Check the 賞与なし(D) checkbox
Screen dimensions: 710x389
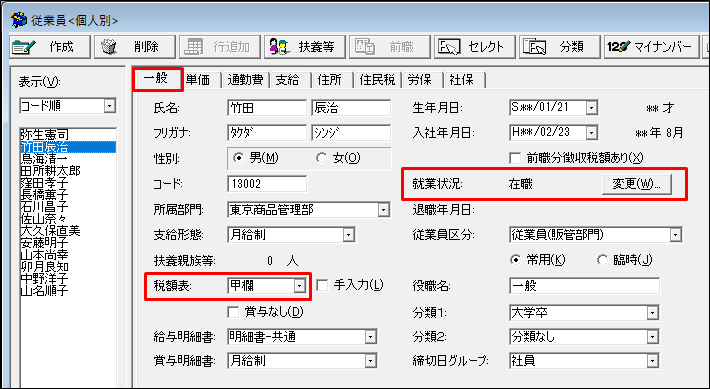233,312
